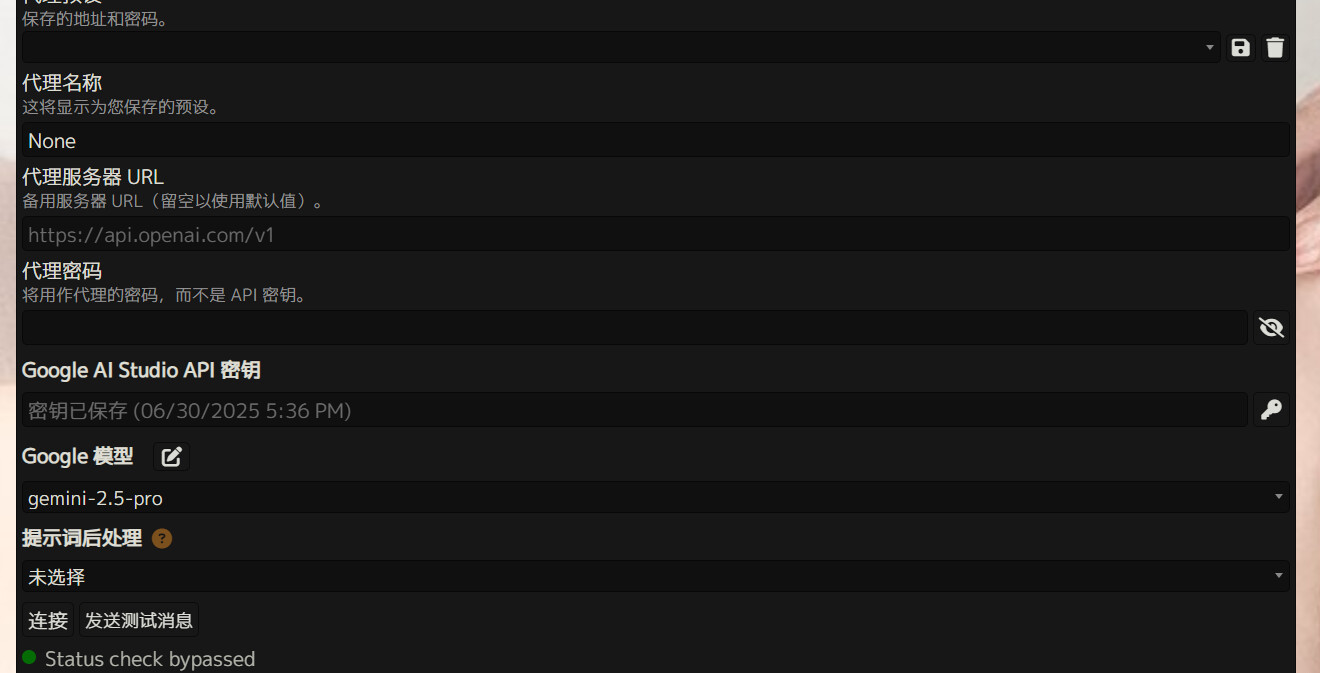Save the current proxy preset
The height and width of the screenshot is (673, 1320).
click(x=1241, y=48)
